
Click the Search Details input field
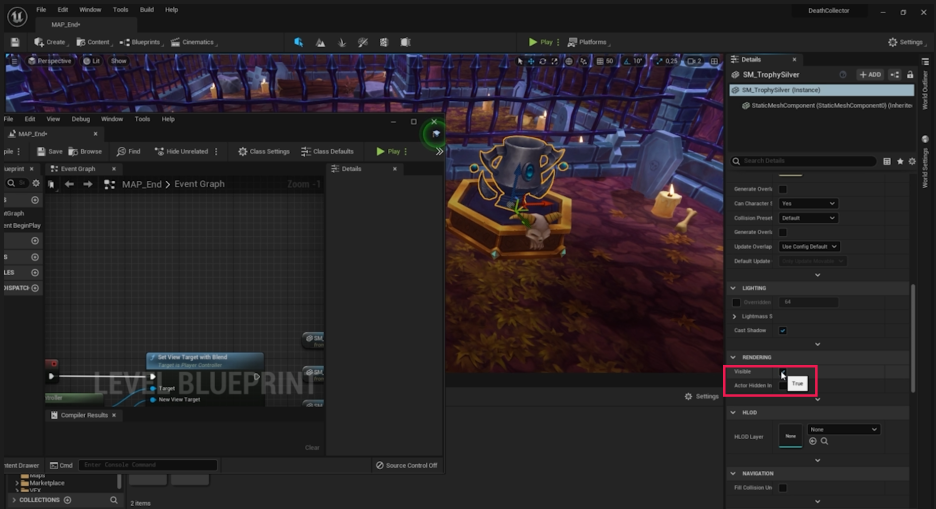pos(803,161)
